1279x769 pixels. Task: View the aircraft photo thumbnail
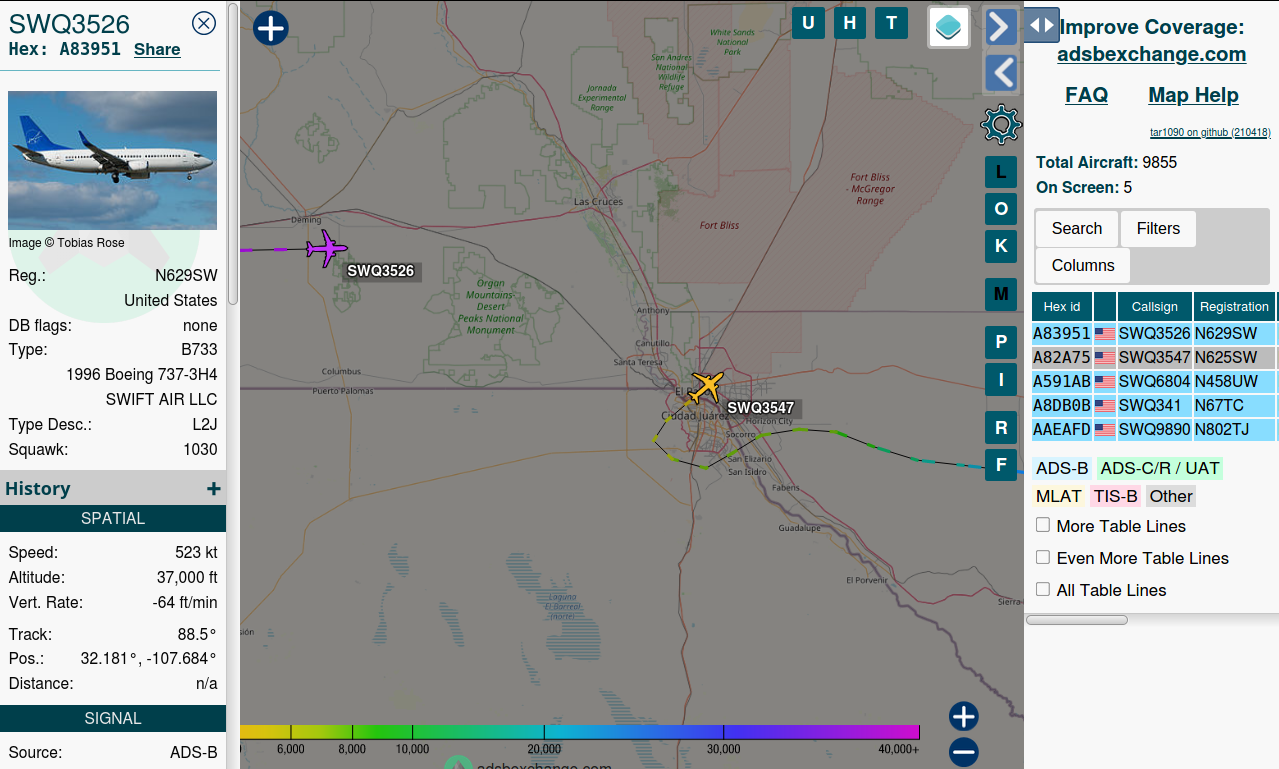click(112, 160)
